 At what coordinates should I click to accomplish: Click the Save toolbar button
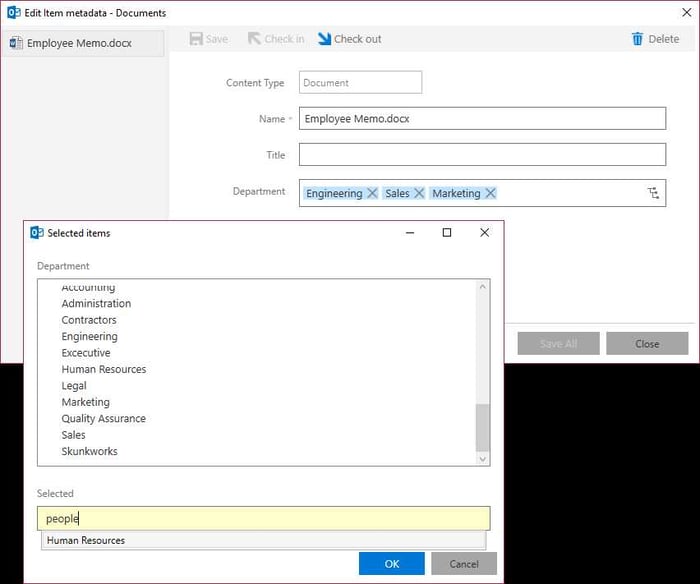(x=208, y=39)
